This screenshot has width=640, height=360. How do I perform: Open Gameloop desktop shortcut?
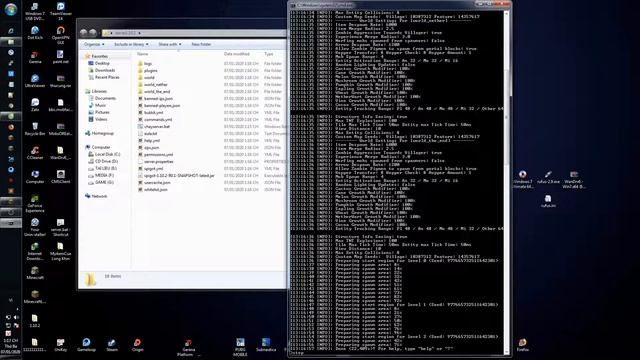pyautogui.click(x=86, y=345)
